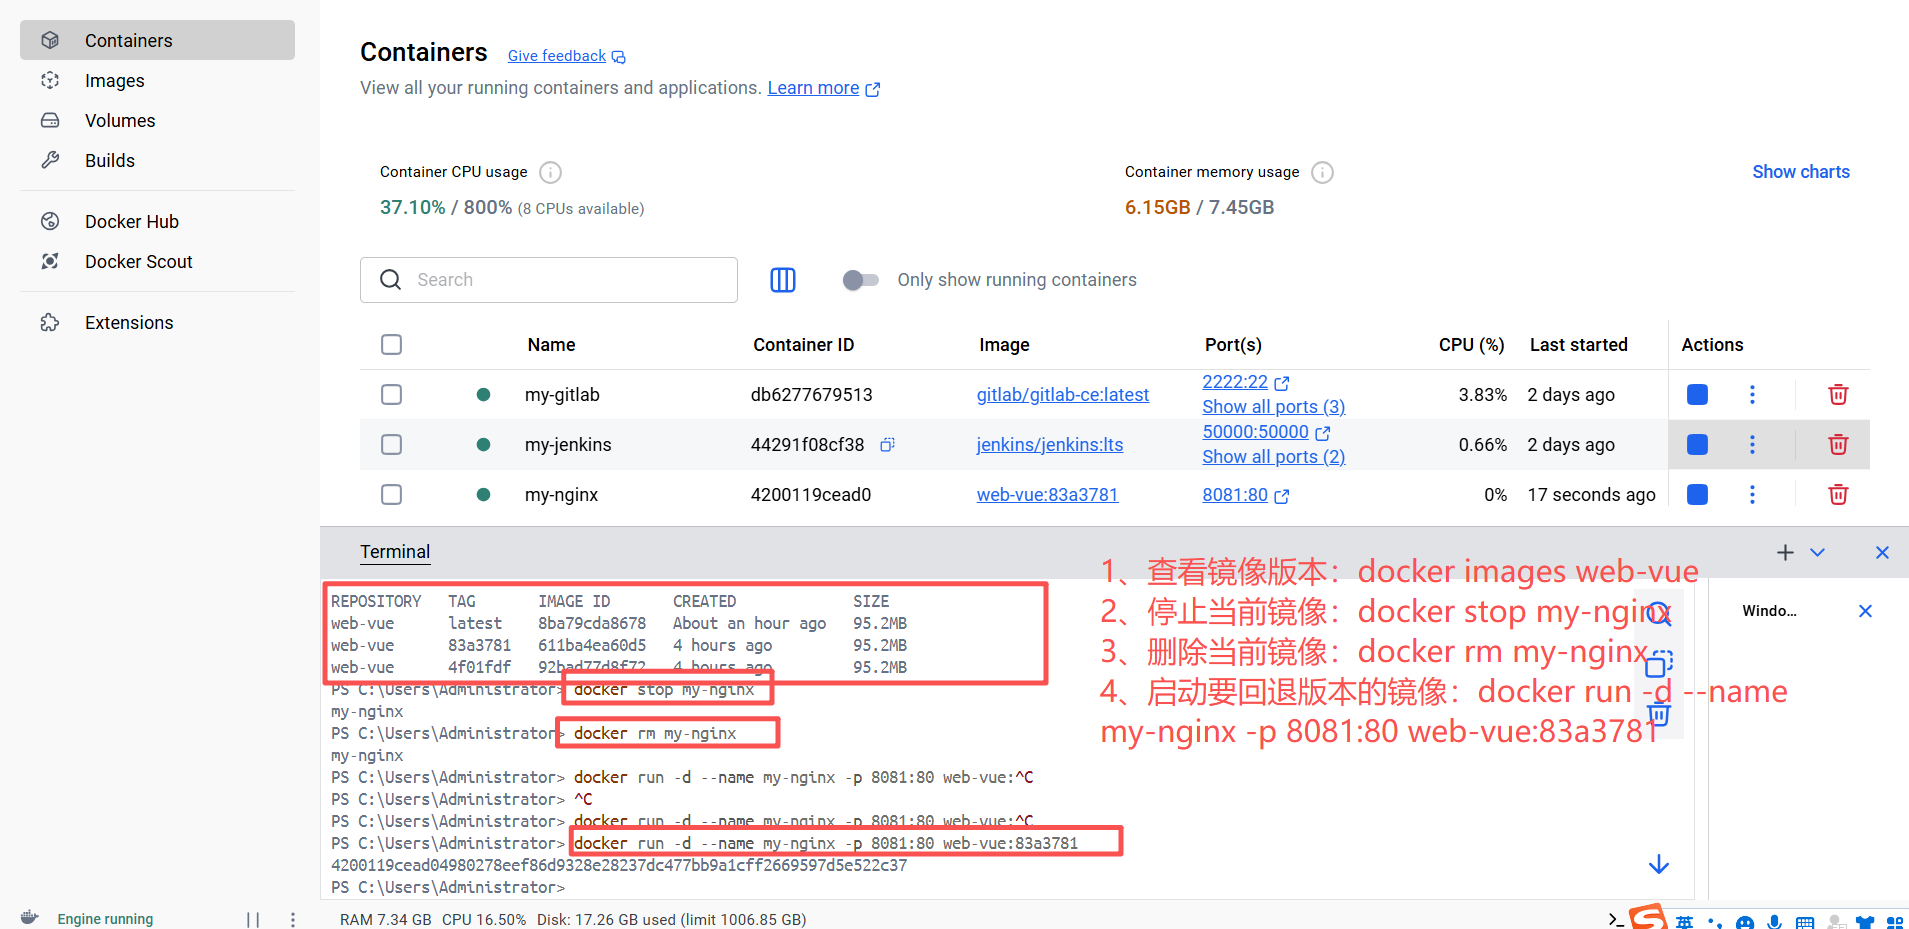Open the Builds section

[x=157, y=160]
